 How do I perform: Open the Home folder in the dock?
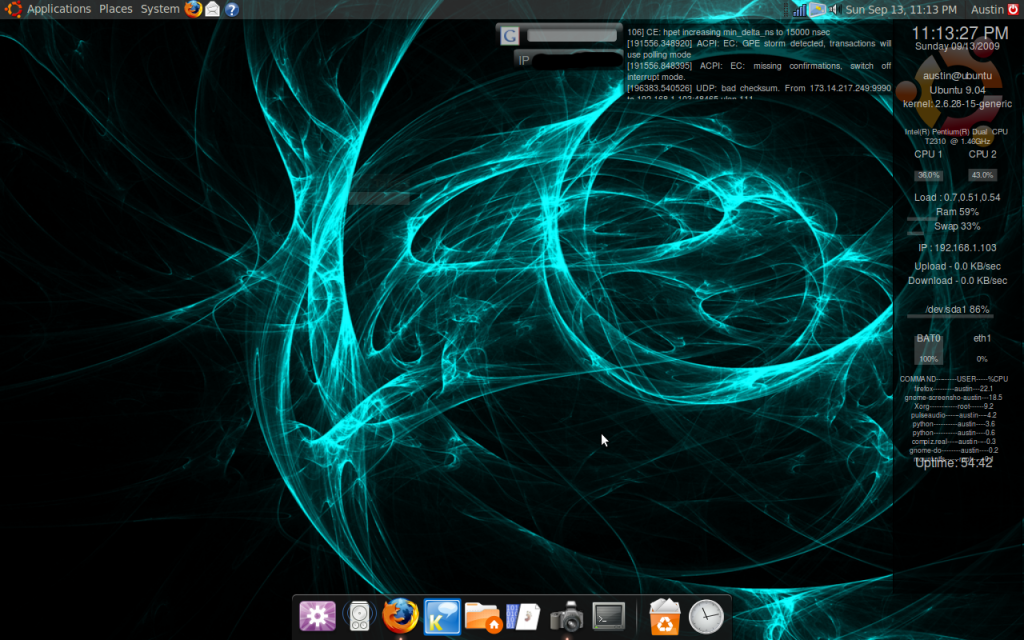click(x=483, y=616)
